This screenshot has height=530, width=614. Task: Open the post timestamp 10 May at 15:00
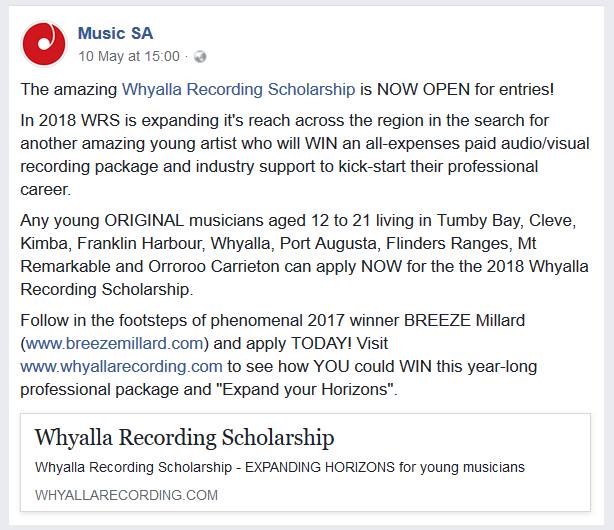pyautogui.click(x=129, y=56)
